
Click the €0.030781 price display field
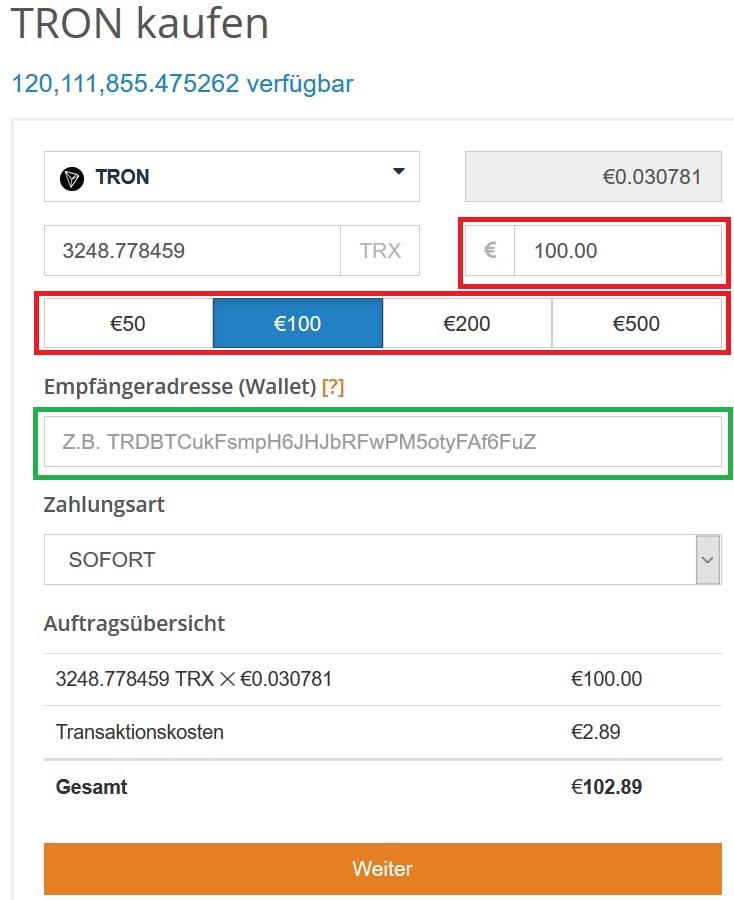594,176
